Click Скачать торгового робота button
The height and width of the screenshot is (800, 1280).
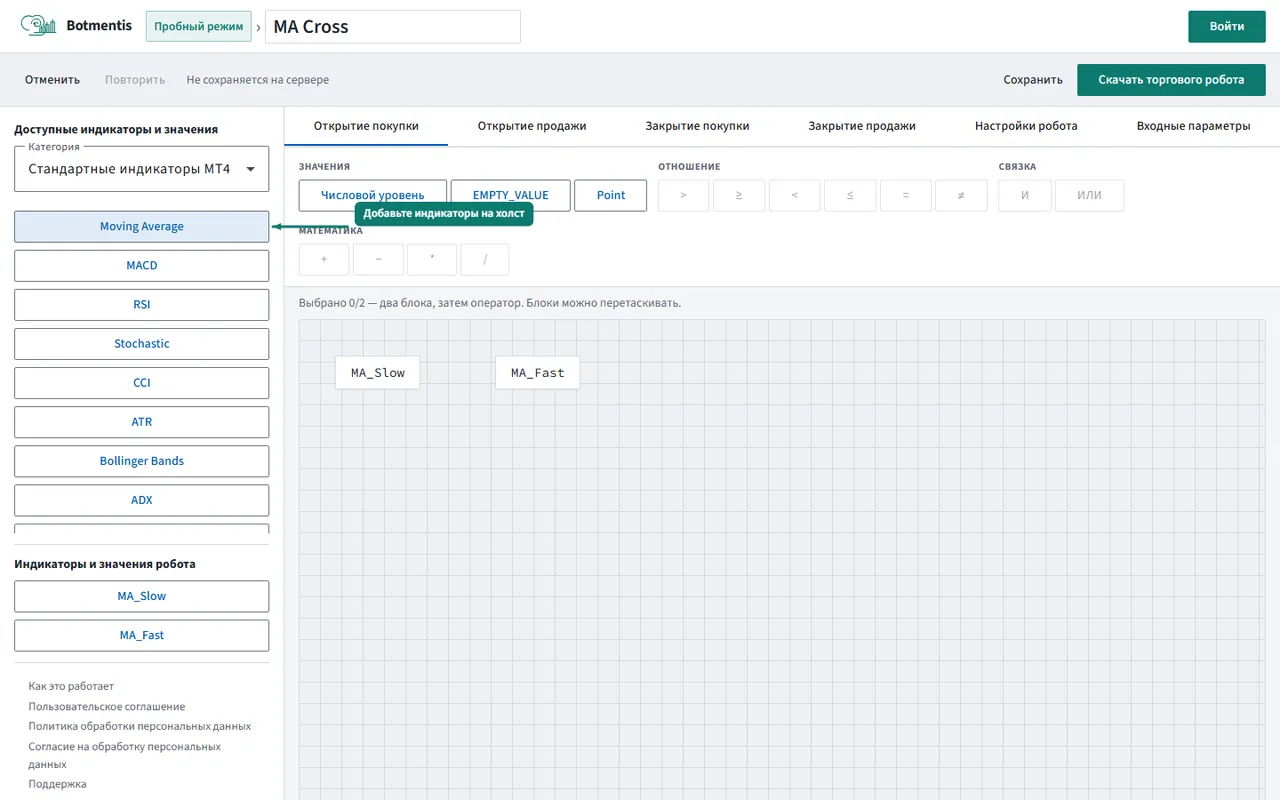(x=1171, y=80)
